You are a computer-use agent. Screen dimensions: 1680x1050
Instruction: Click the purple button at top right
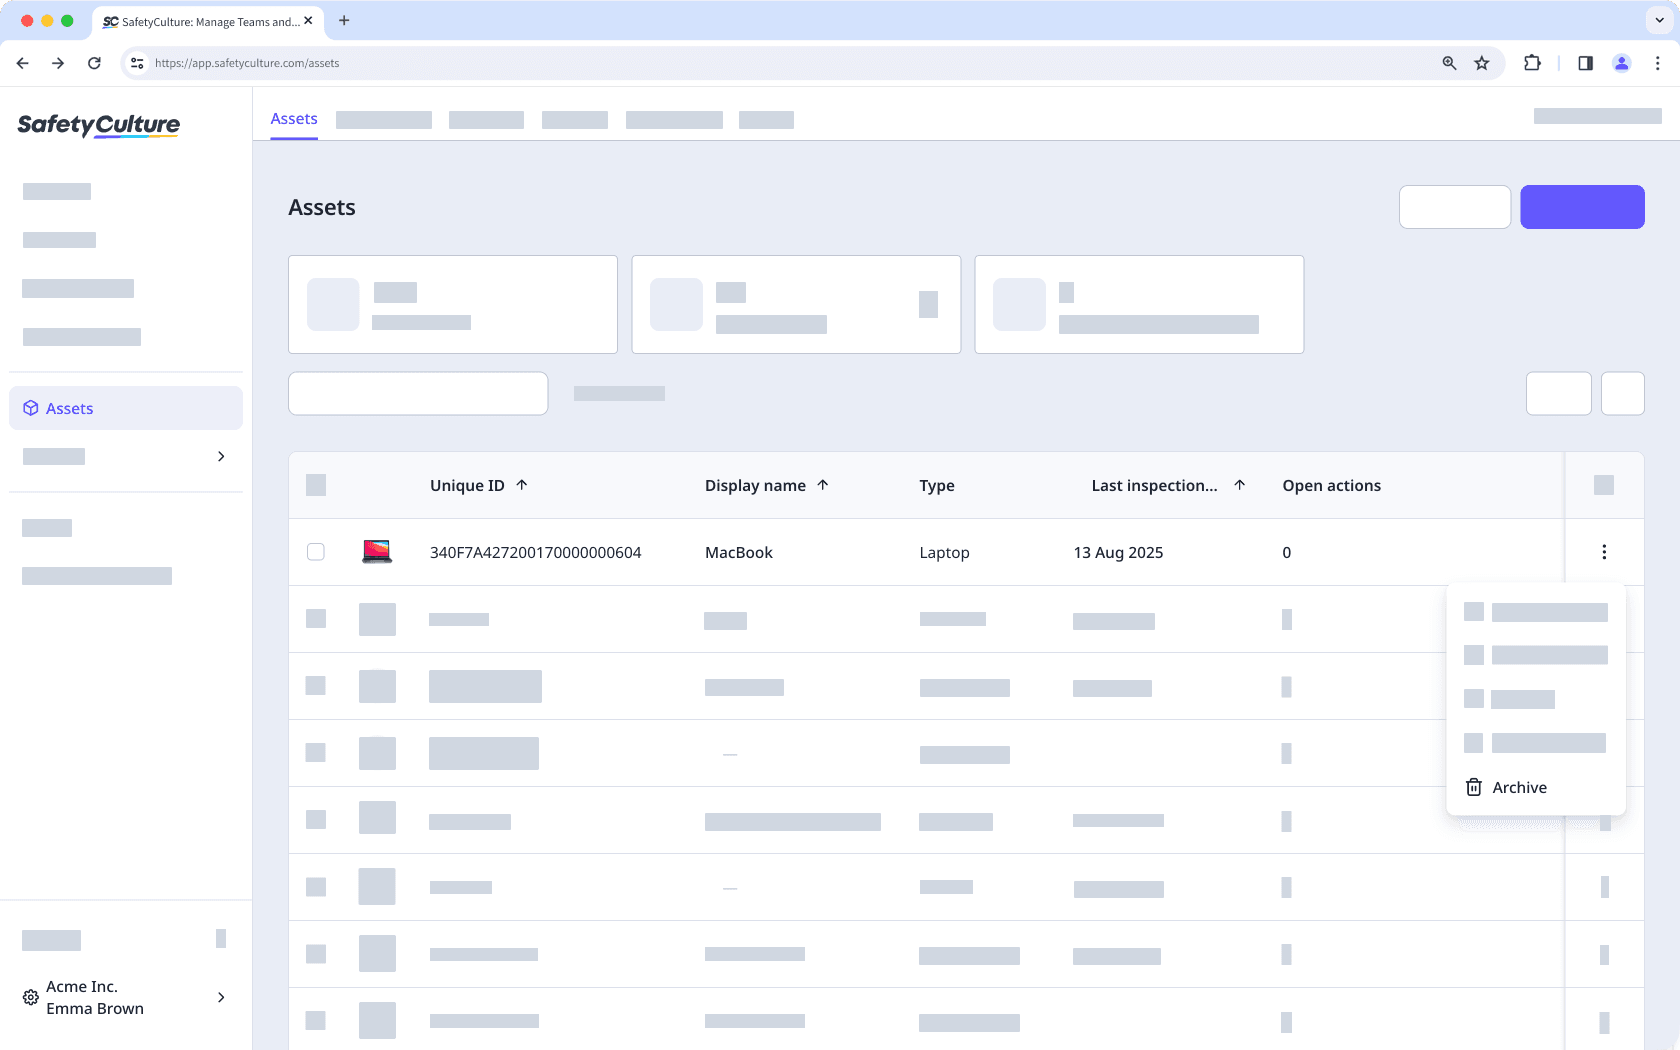[1582, 207]
